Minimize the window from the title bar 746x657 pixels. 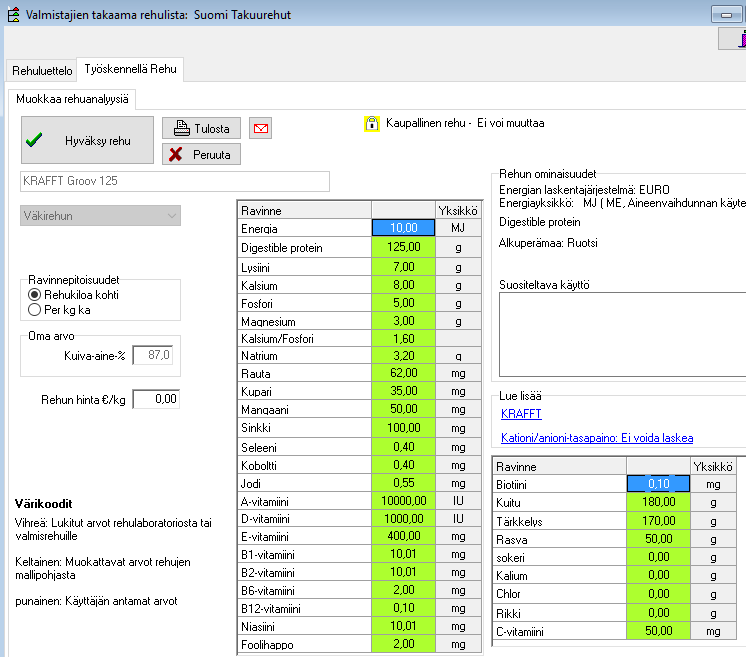click(x=726, y=15)
